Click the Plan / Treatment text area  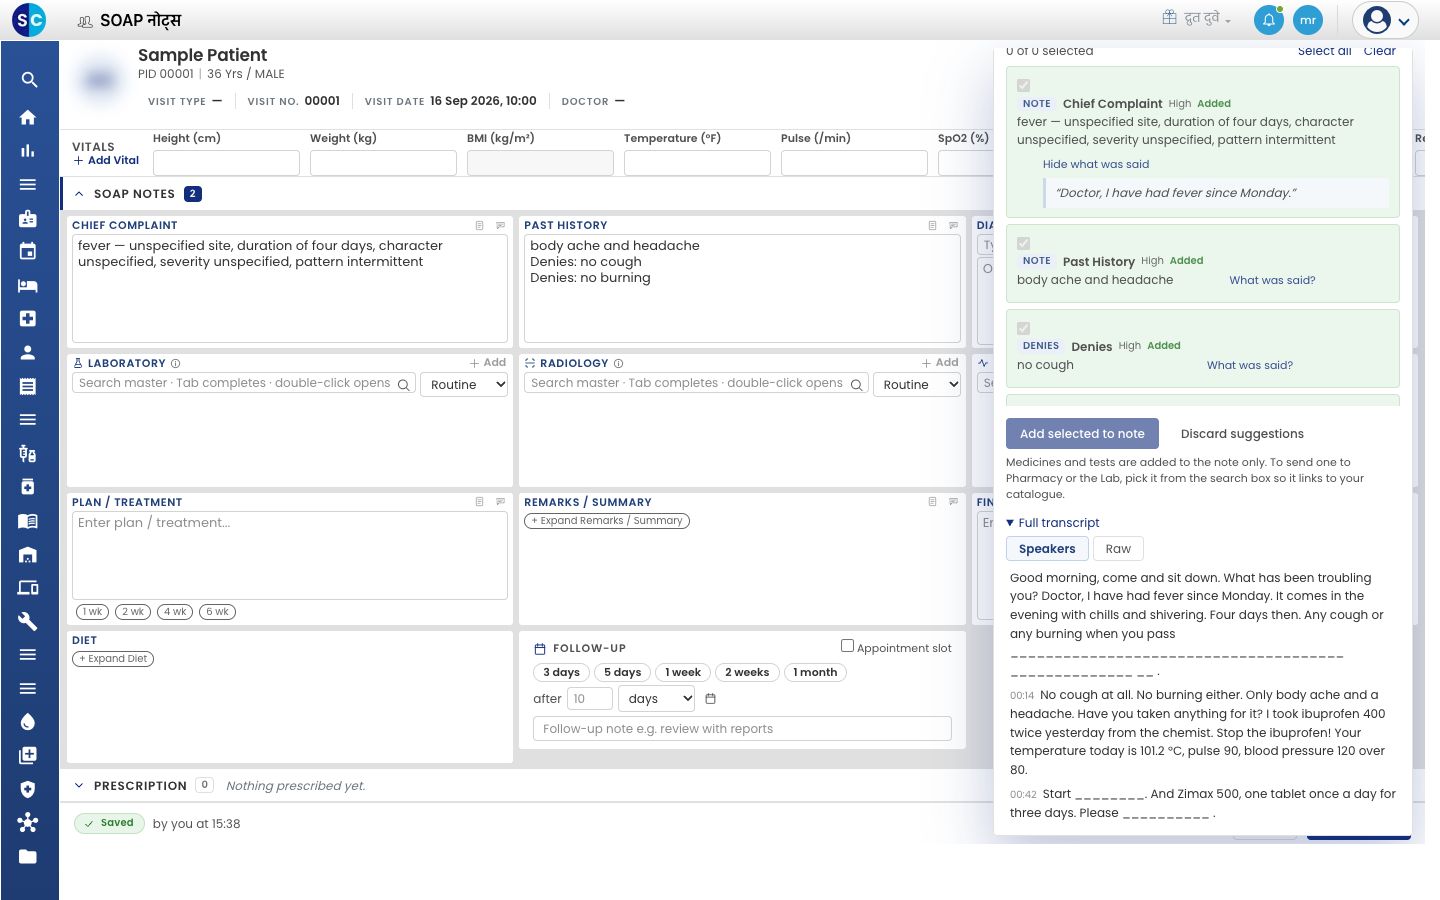(290, 556)
